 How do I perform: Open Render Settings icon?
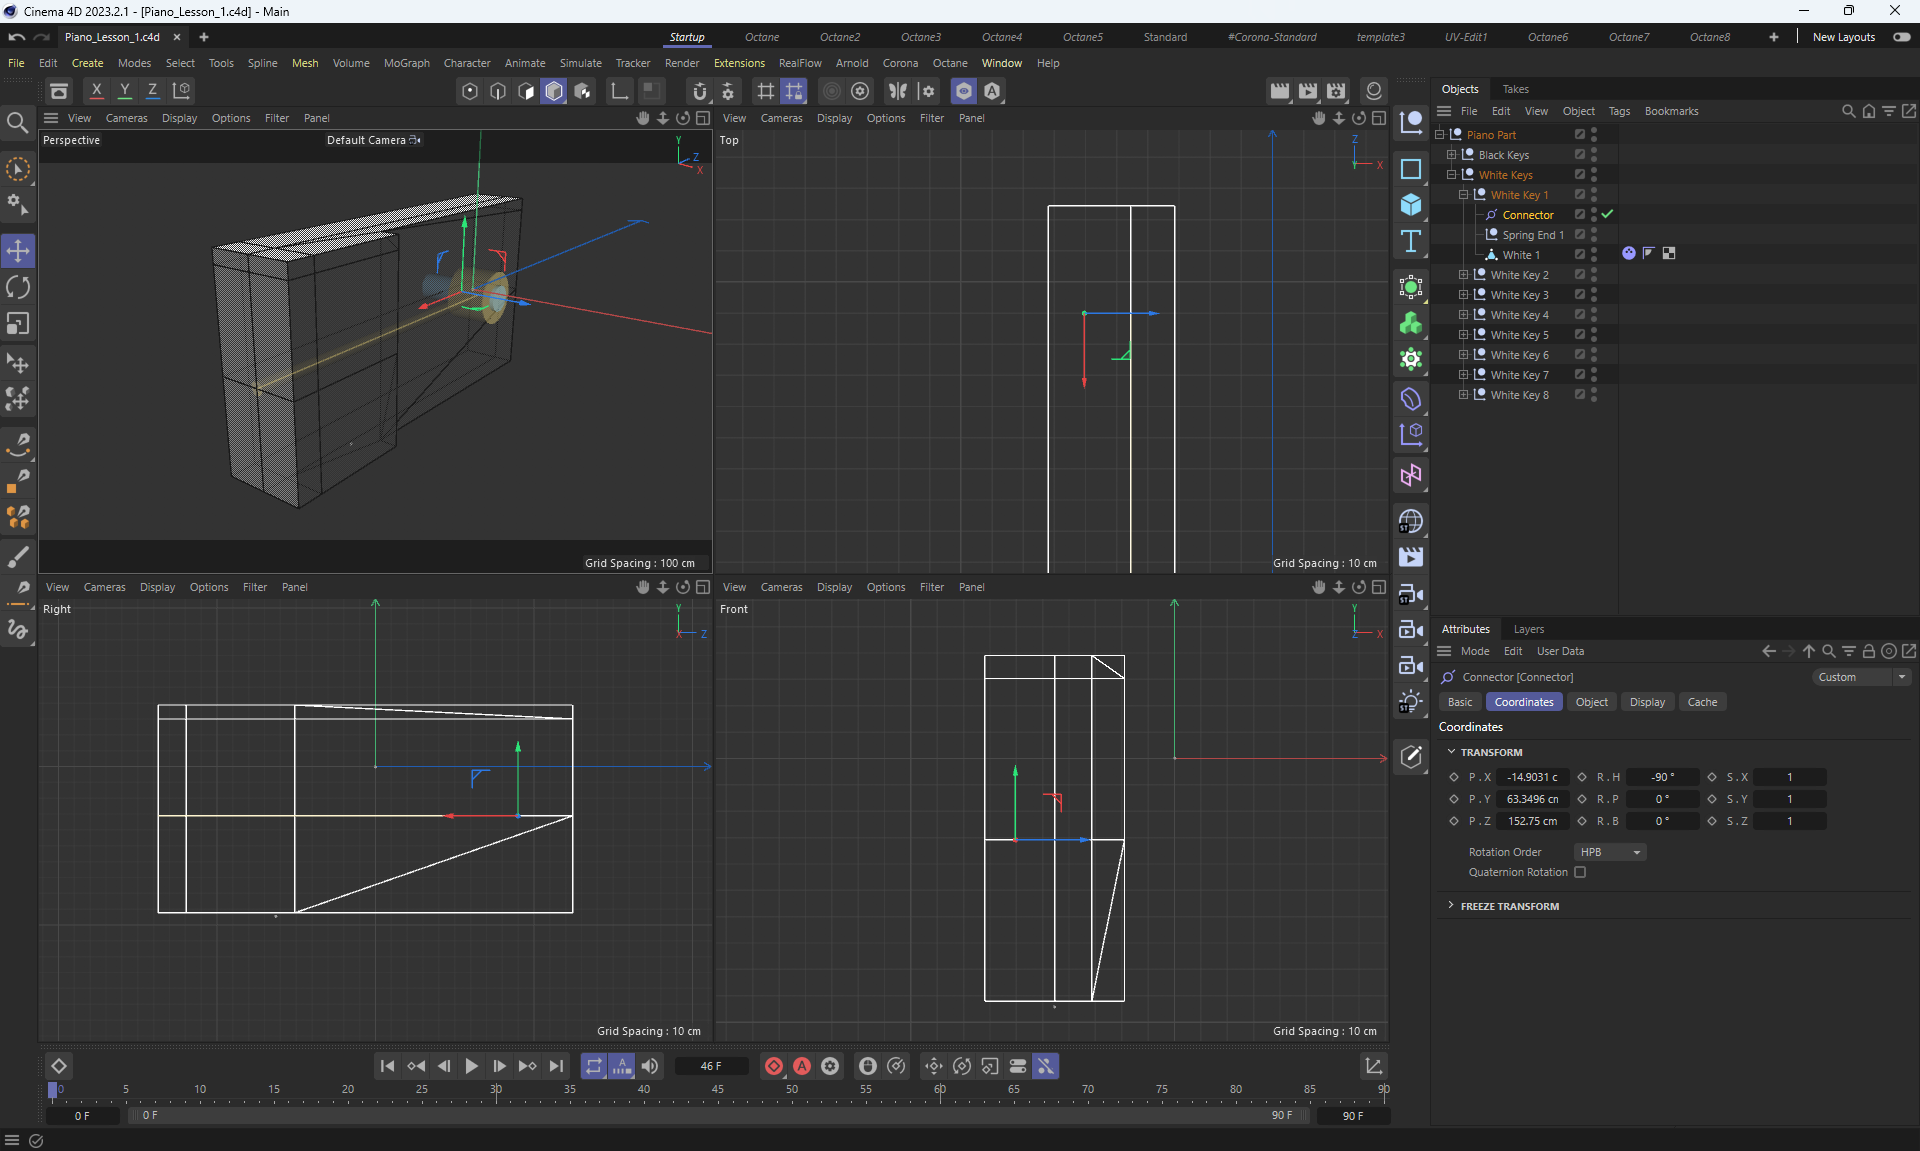(x=1336, y=91)
